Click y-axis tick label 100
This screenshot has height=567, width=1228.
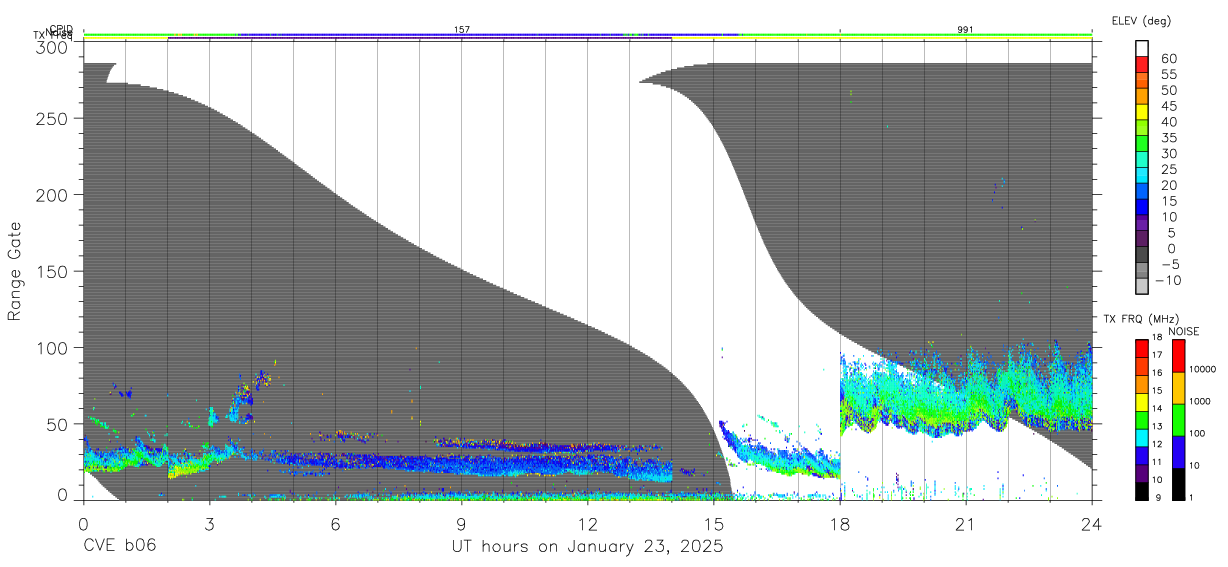[54, 347]
